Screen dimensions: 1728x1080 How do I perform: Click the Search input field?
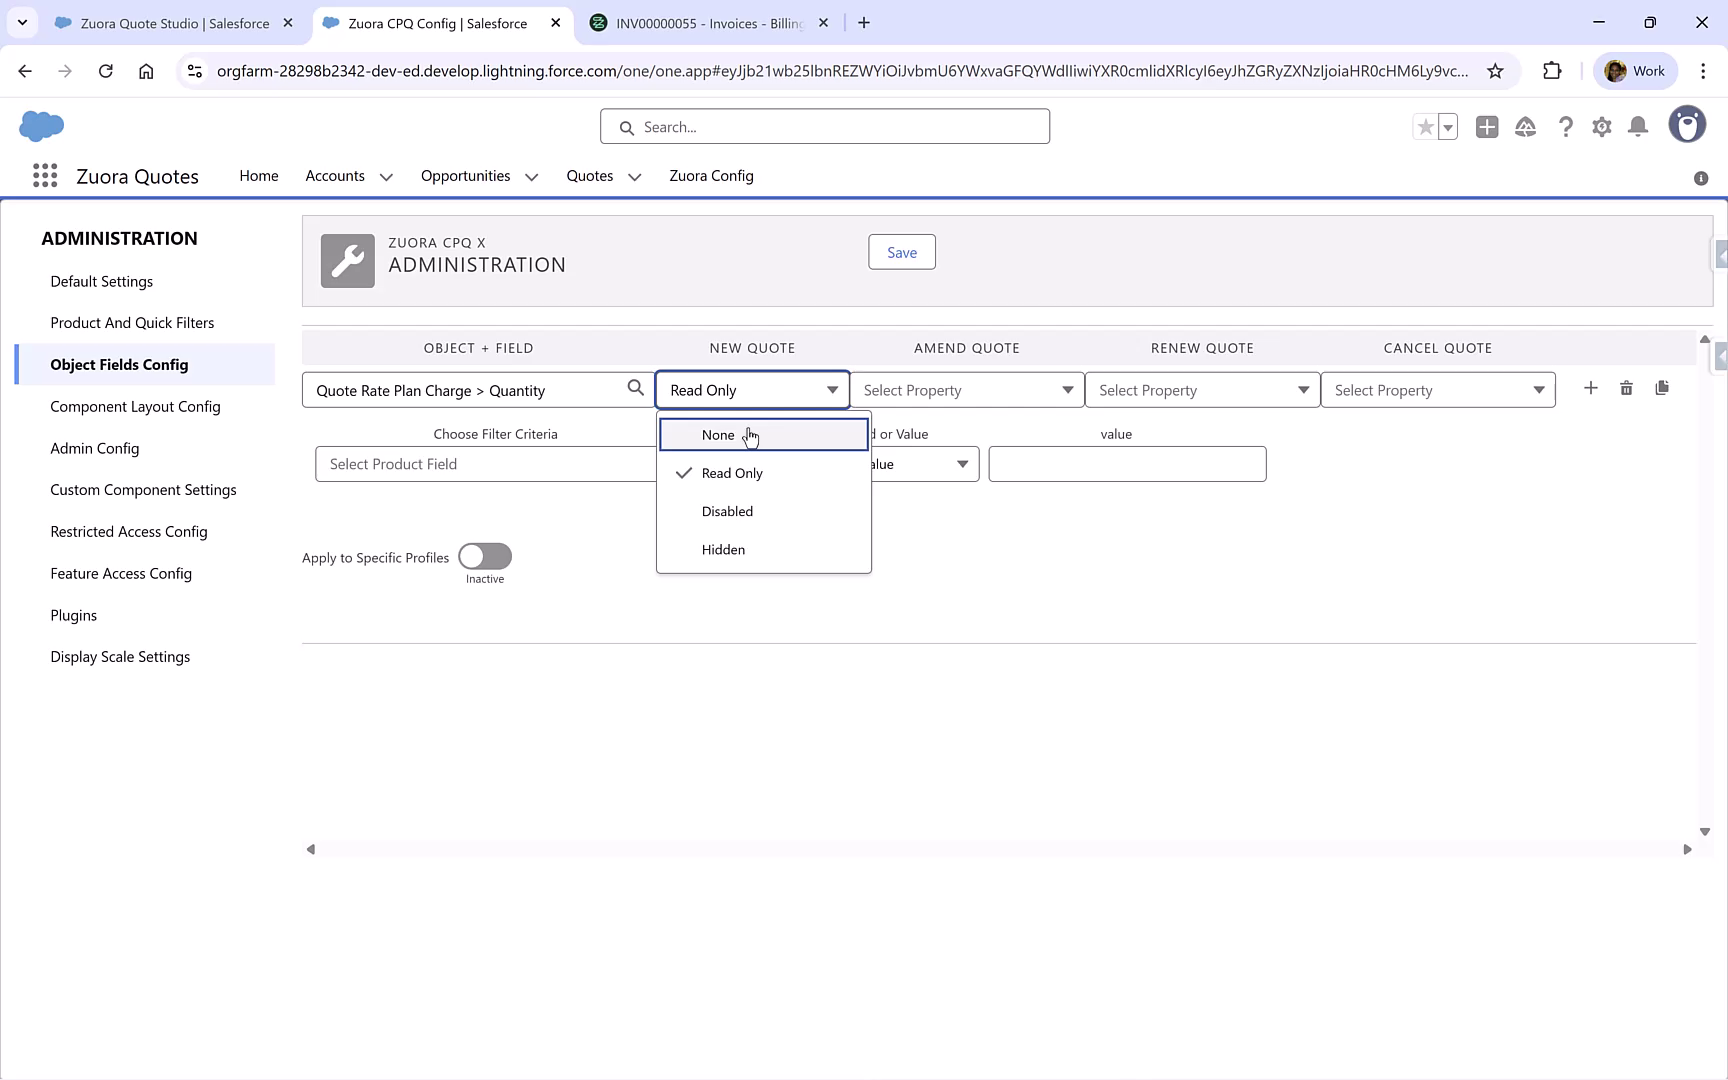[x=825, y=126]
